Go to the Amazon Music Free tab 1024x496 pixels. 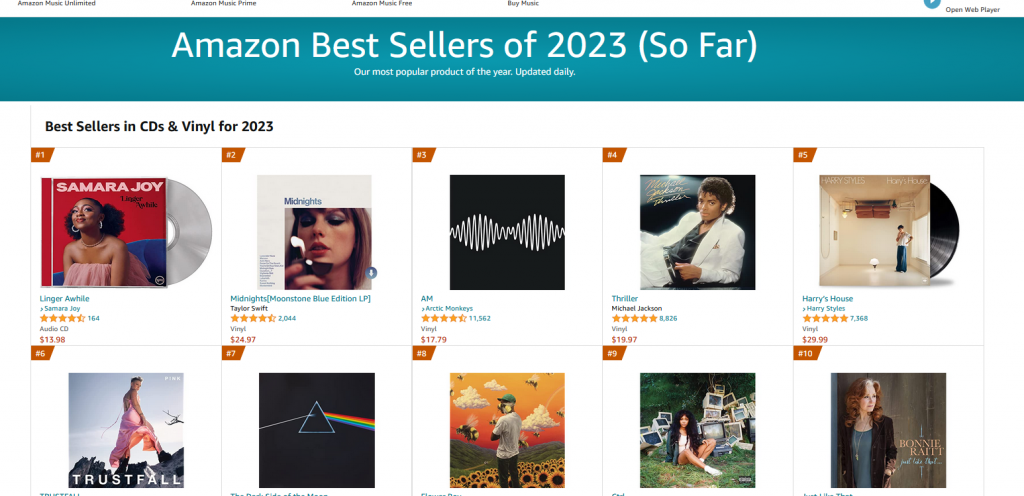click(x=379, y=4)
